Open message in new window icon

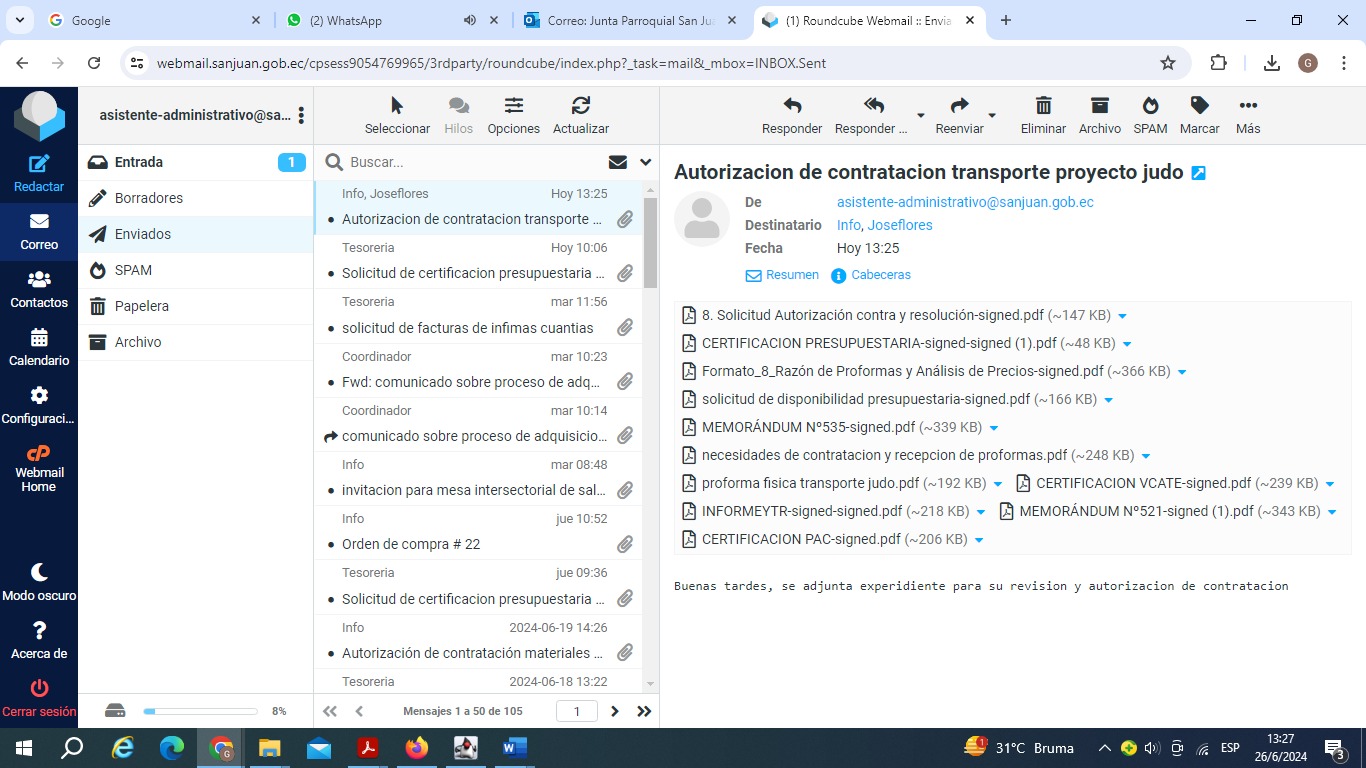tap(1199, 173)
